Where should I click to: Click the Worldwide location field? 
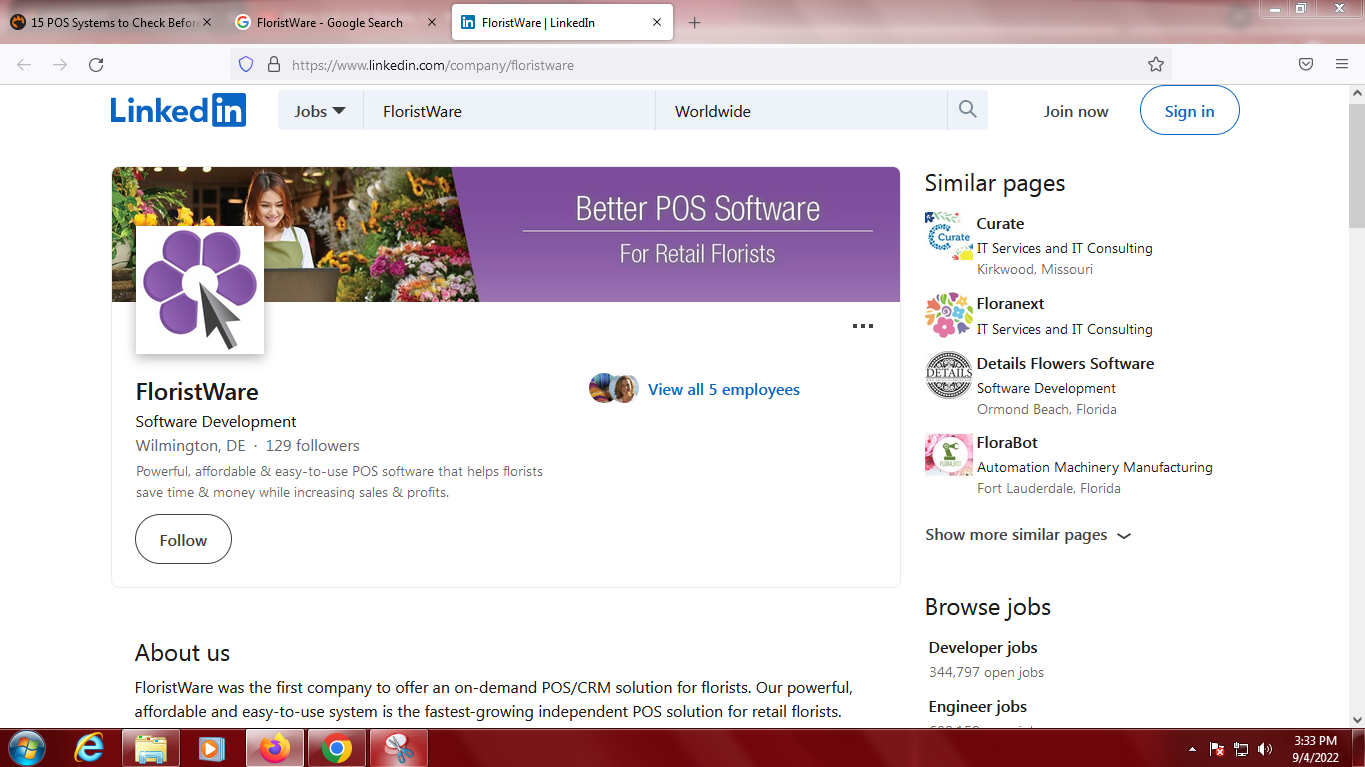click(801, 111)
